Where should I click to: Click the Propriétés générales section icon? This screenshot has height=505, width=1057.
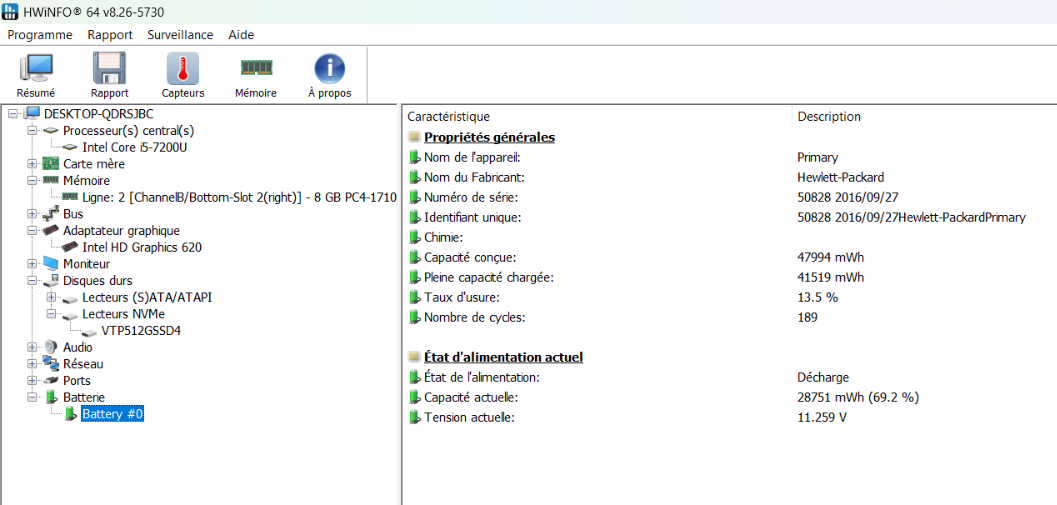pos(414,138)
